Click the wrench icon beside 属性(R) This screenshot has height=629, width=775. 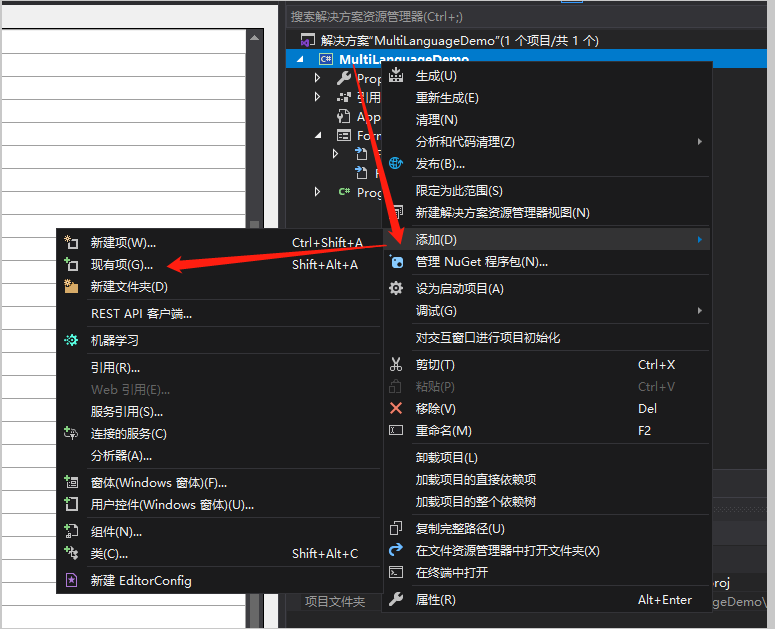[396, 599]
